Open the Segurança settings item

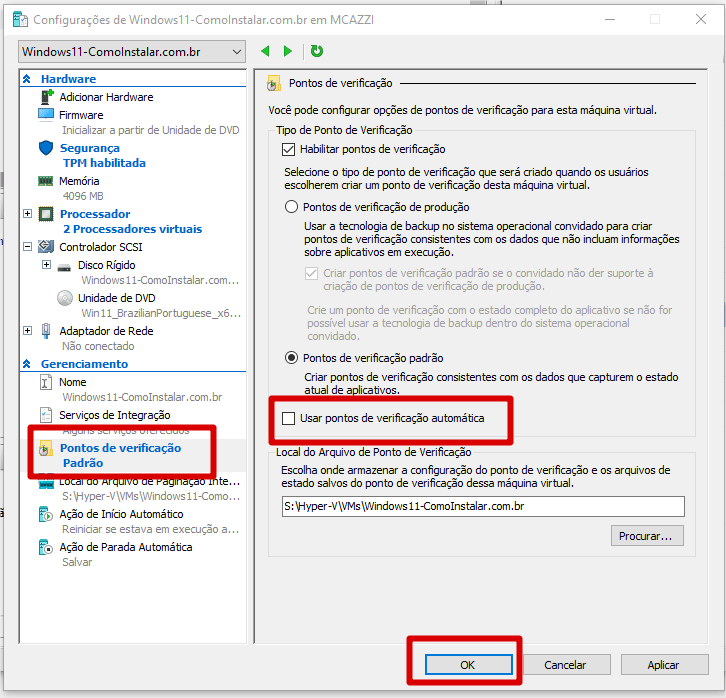[x=90, y=148]
